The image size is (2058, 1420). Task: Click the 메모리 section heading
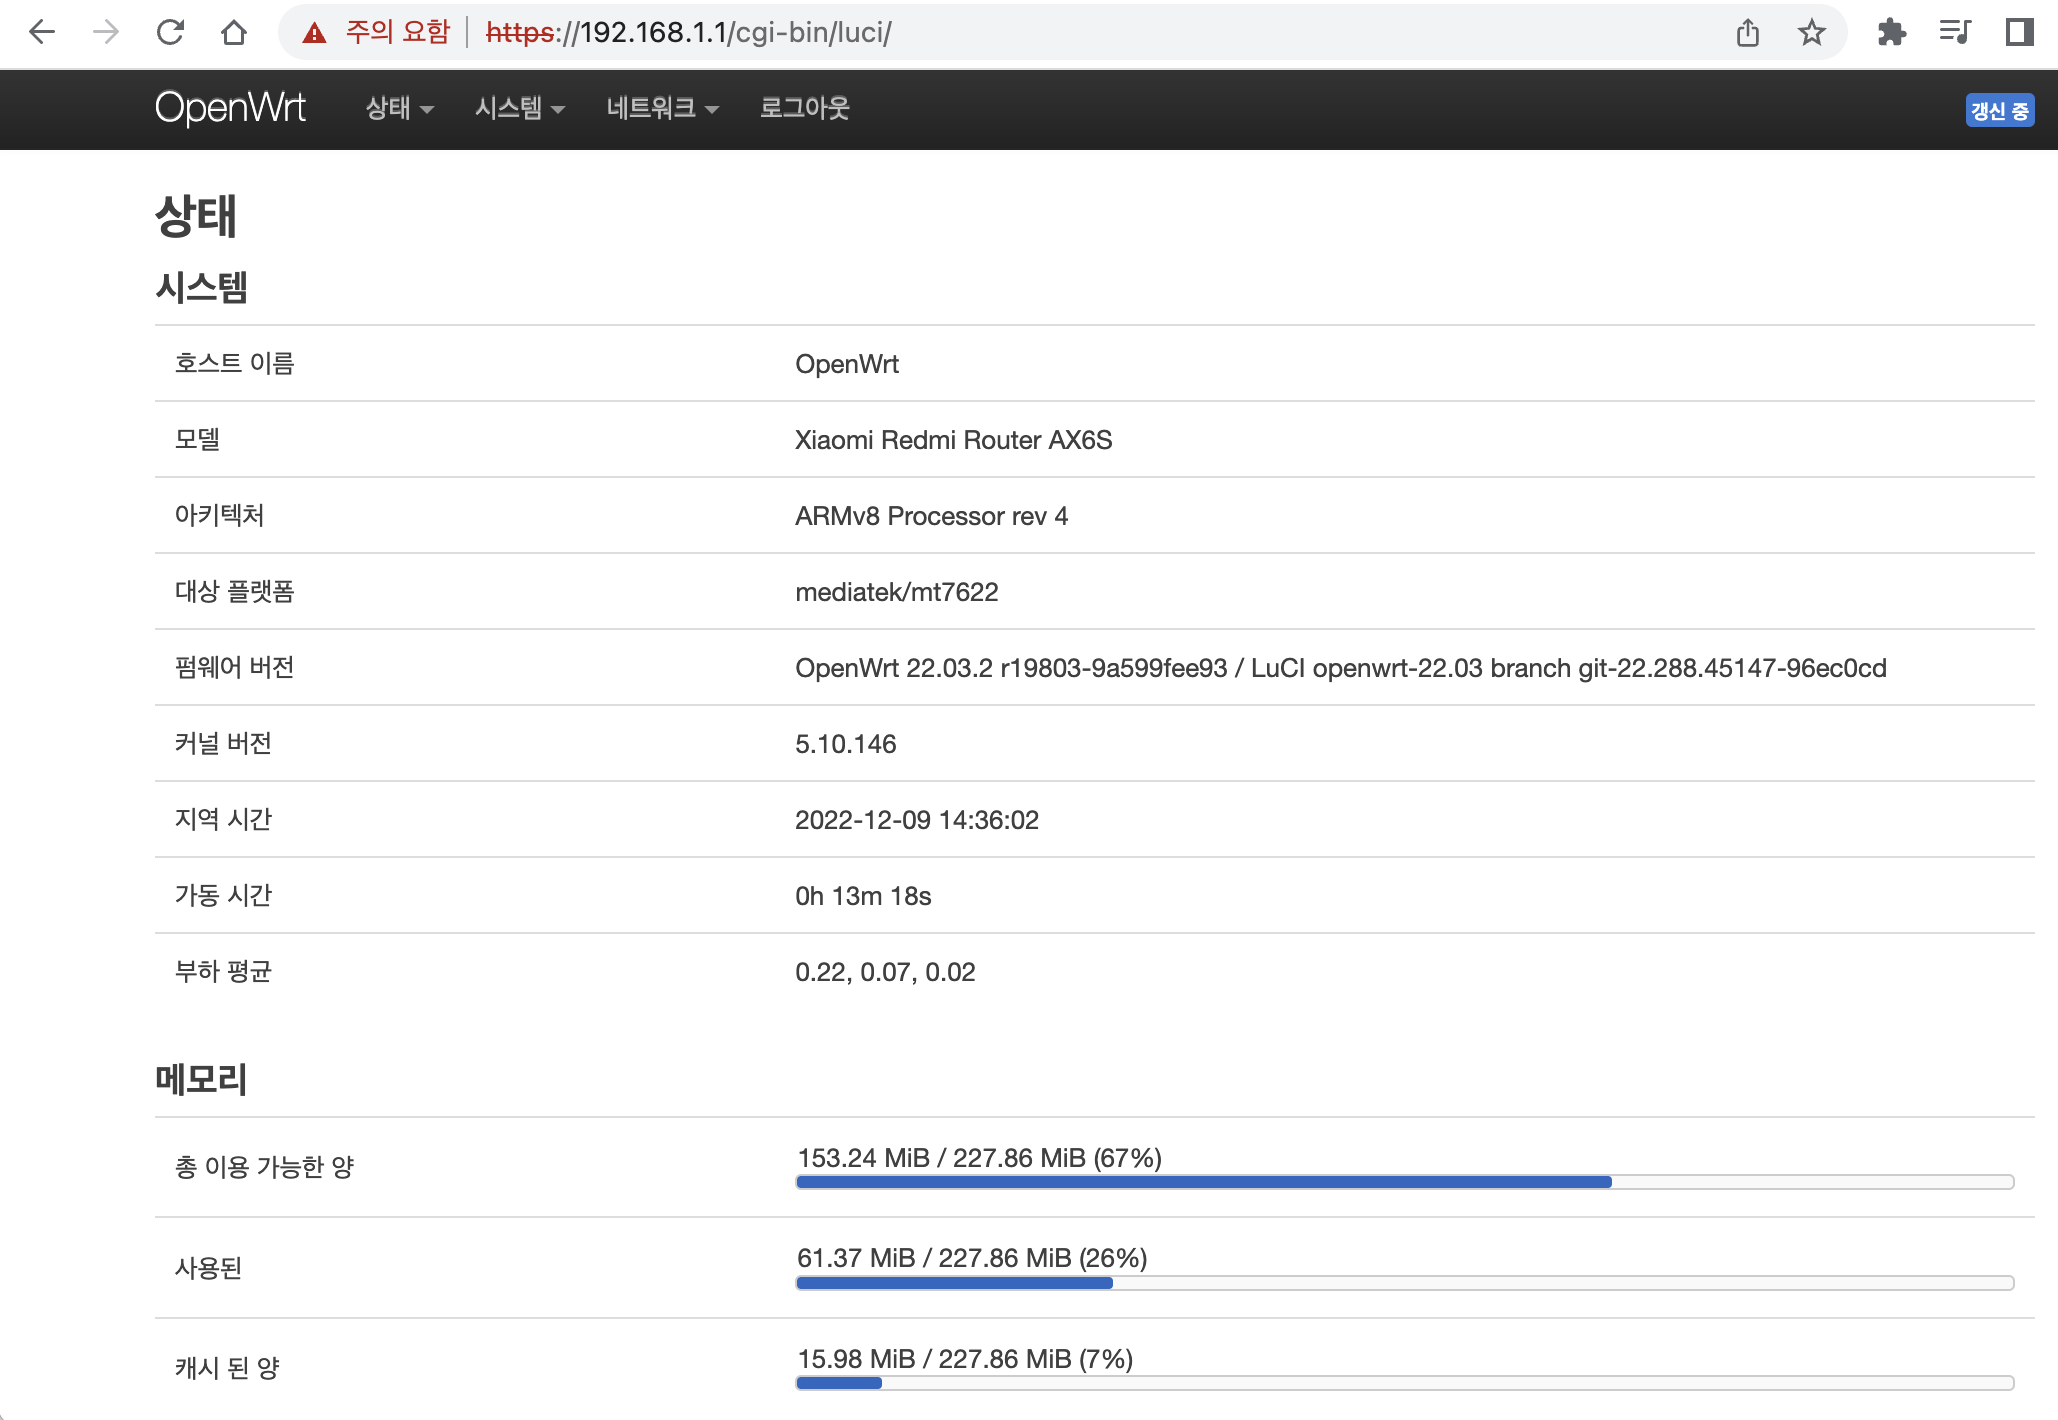pos(201,1079)
